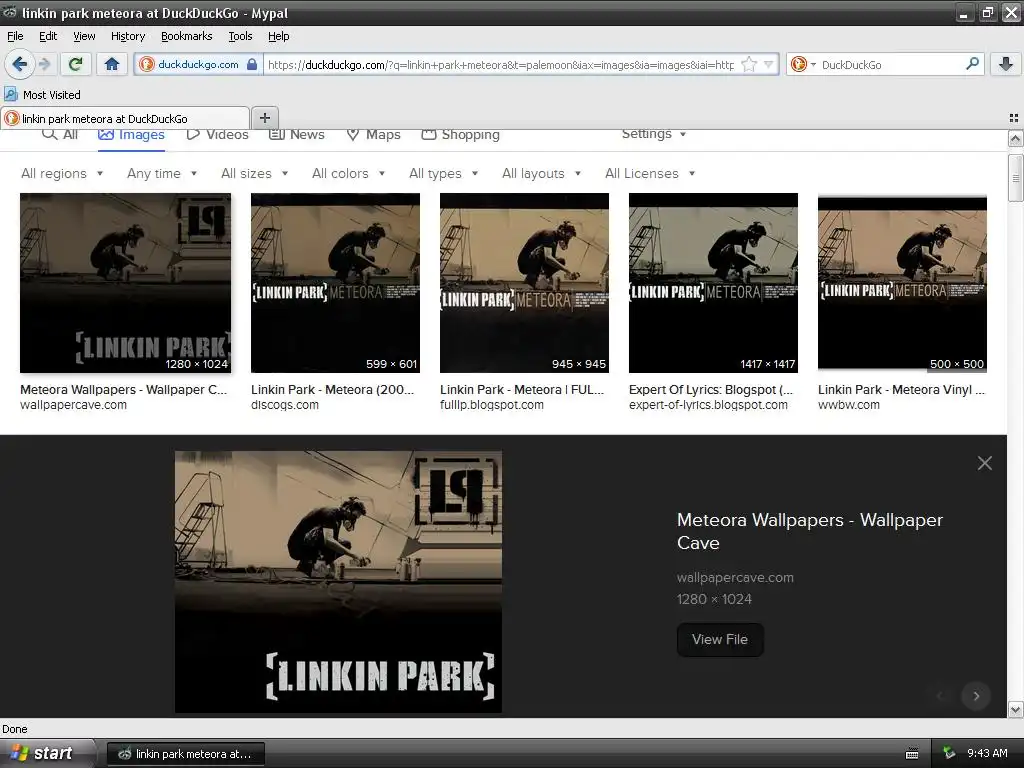Click the scrollbar up arrow

[1015, 138]
